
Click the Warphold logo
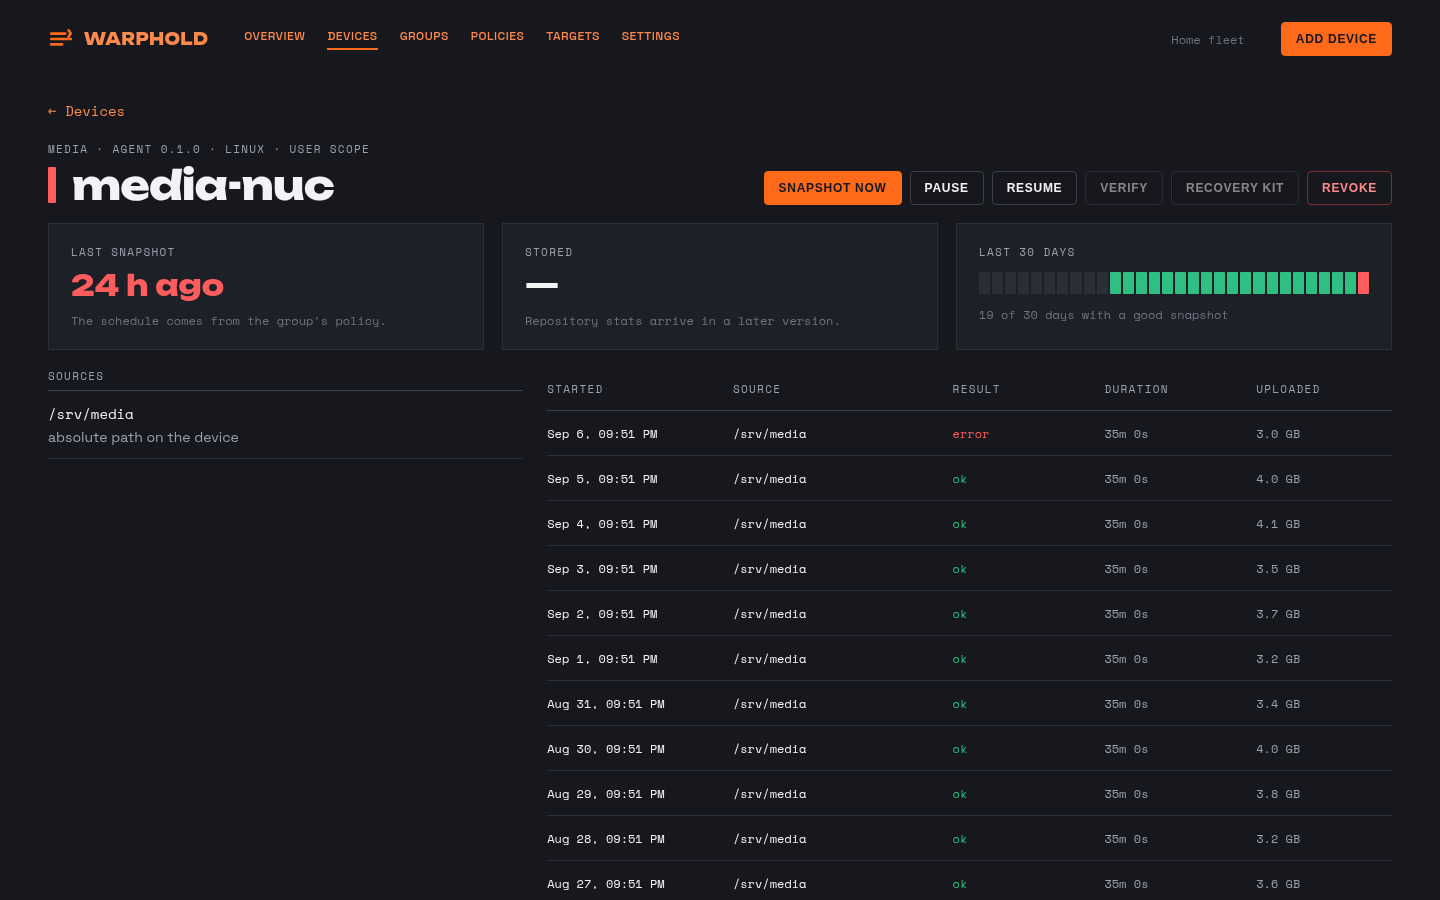click(x=128, y=38)
